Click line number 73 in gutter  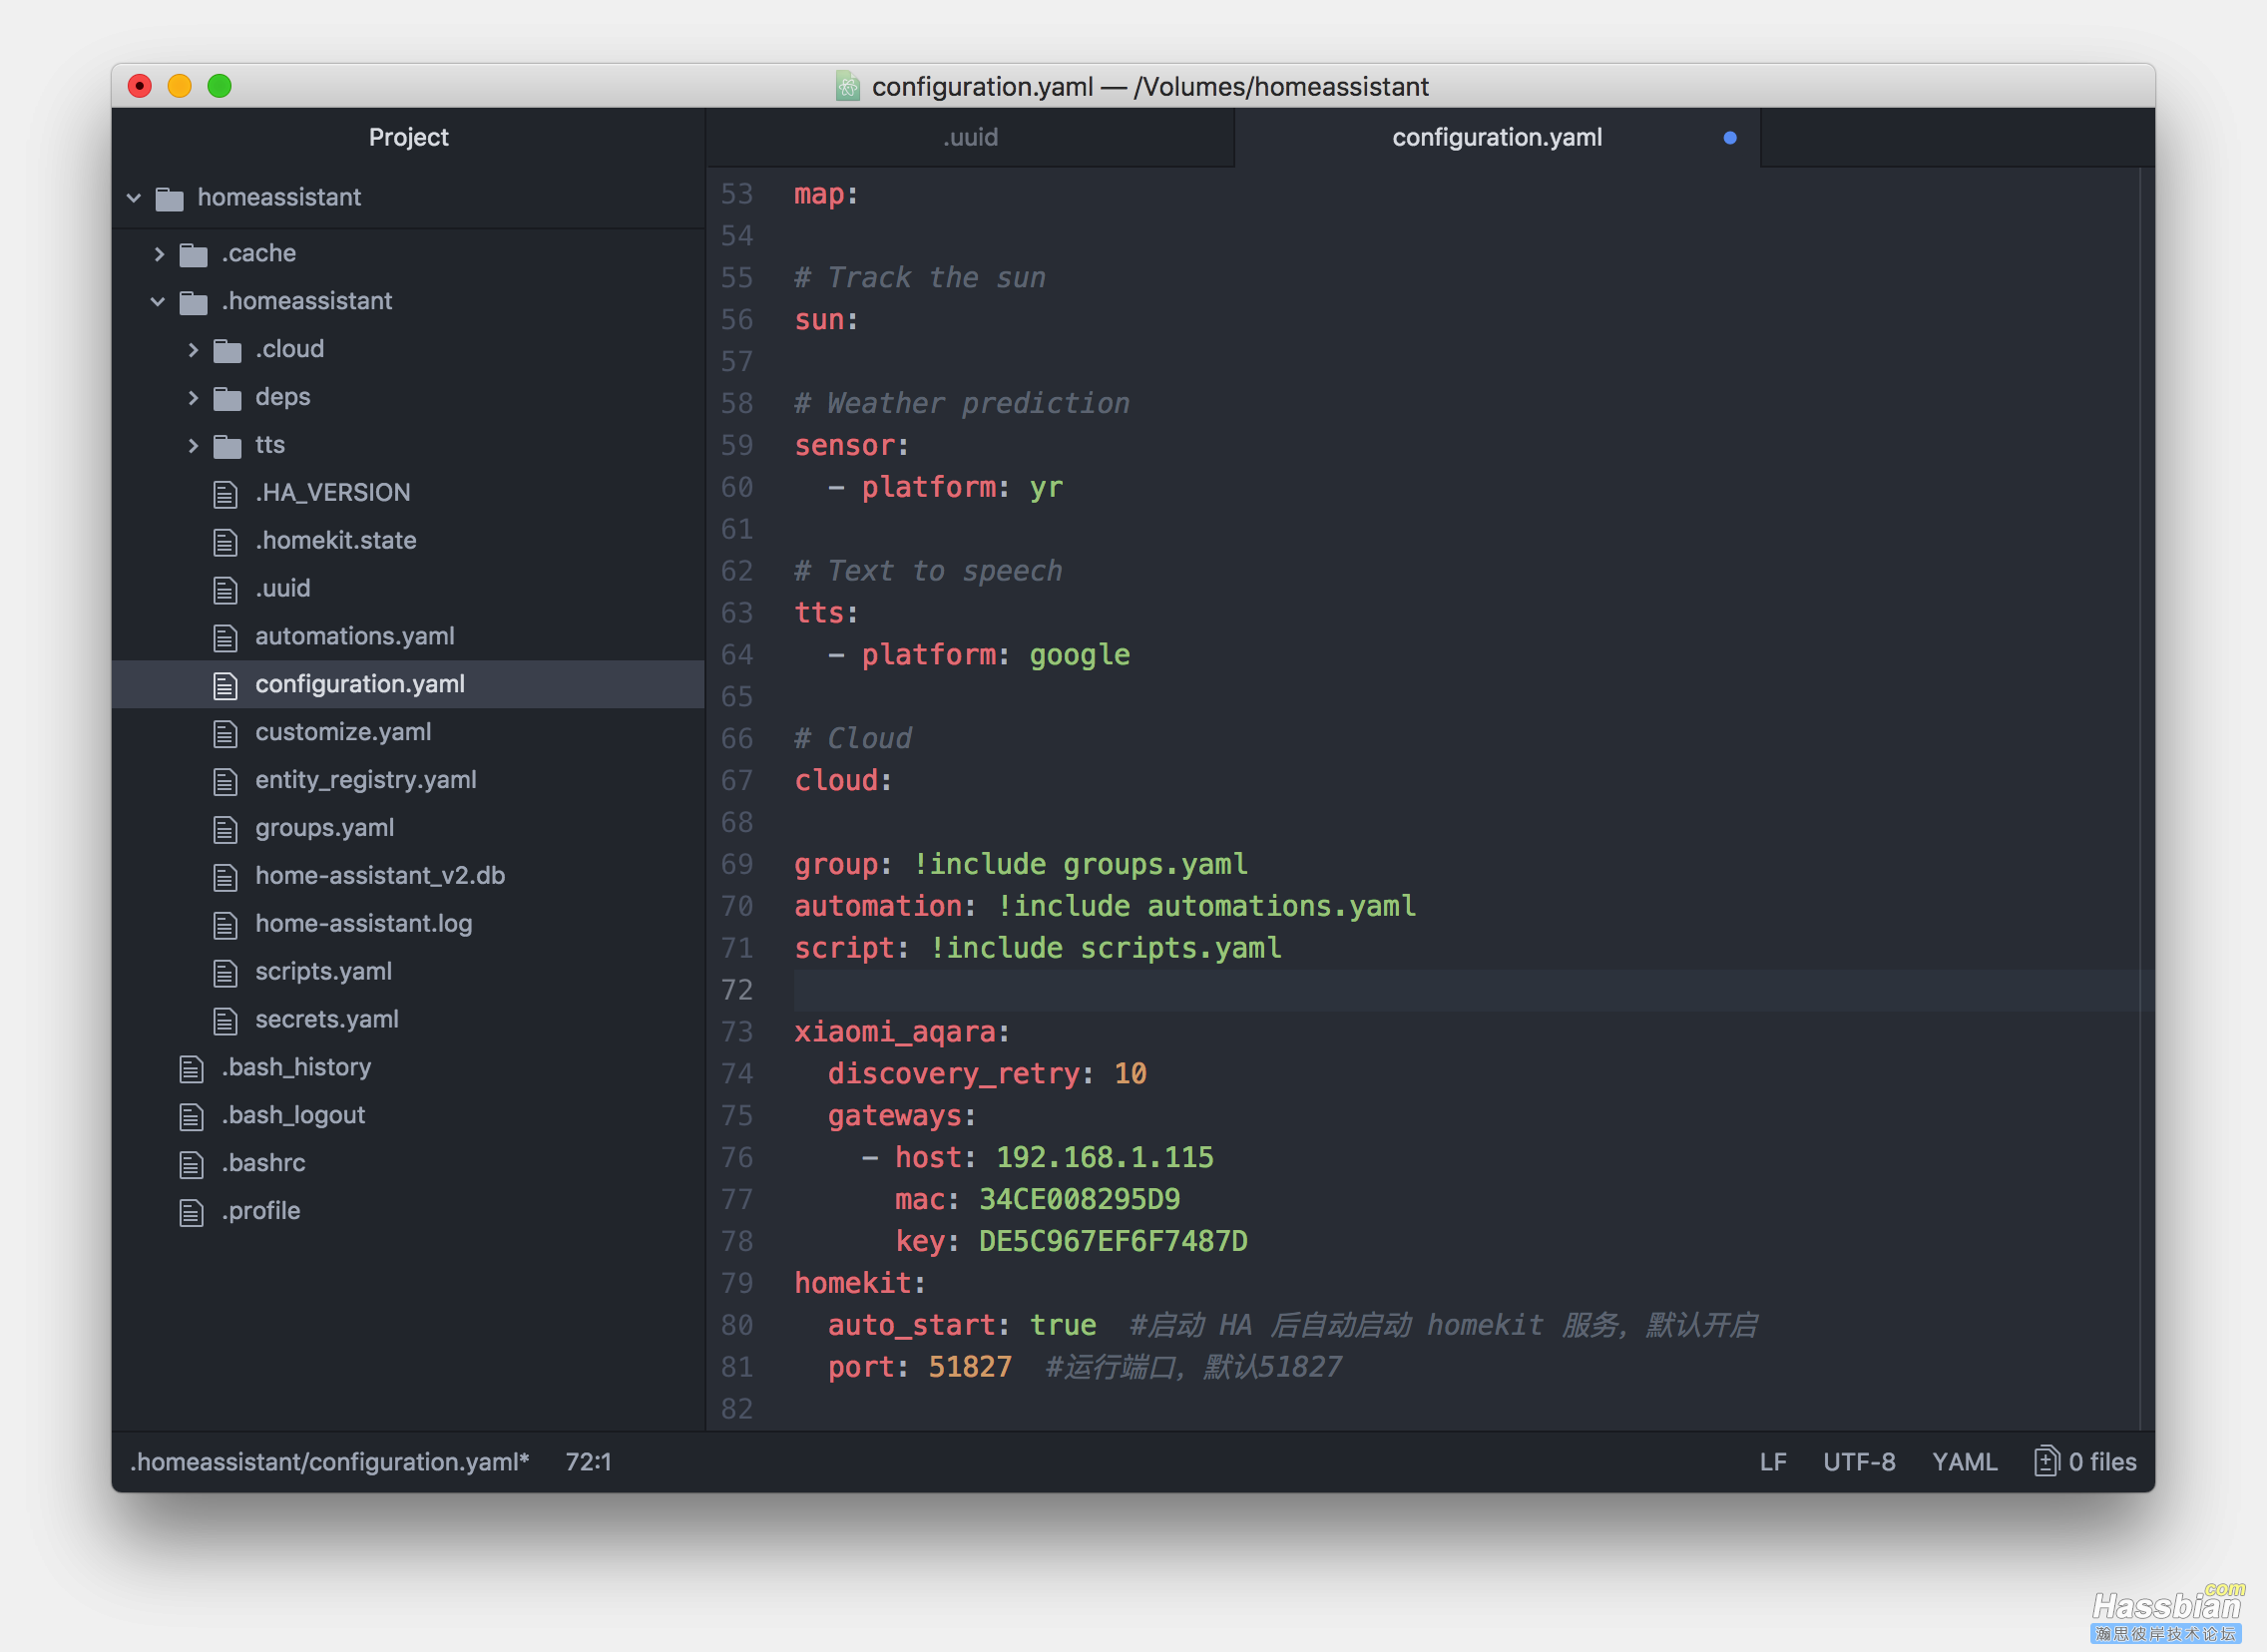tap(737, 1032)
